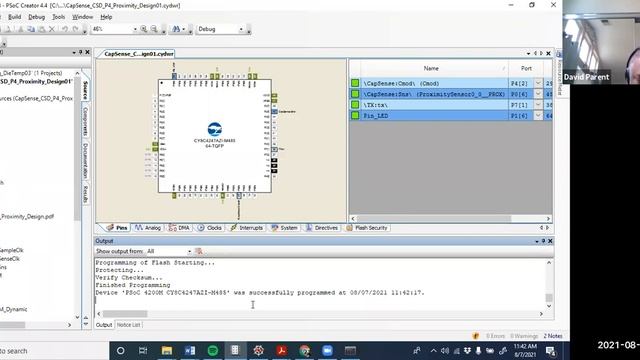Click the Delete (X) toolbar icon
The image size is (640, 360).
[x=52, y=29]
